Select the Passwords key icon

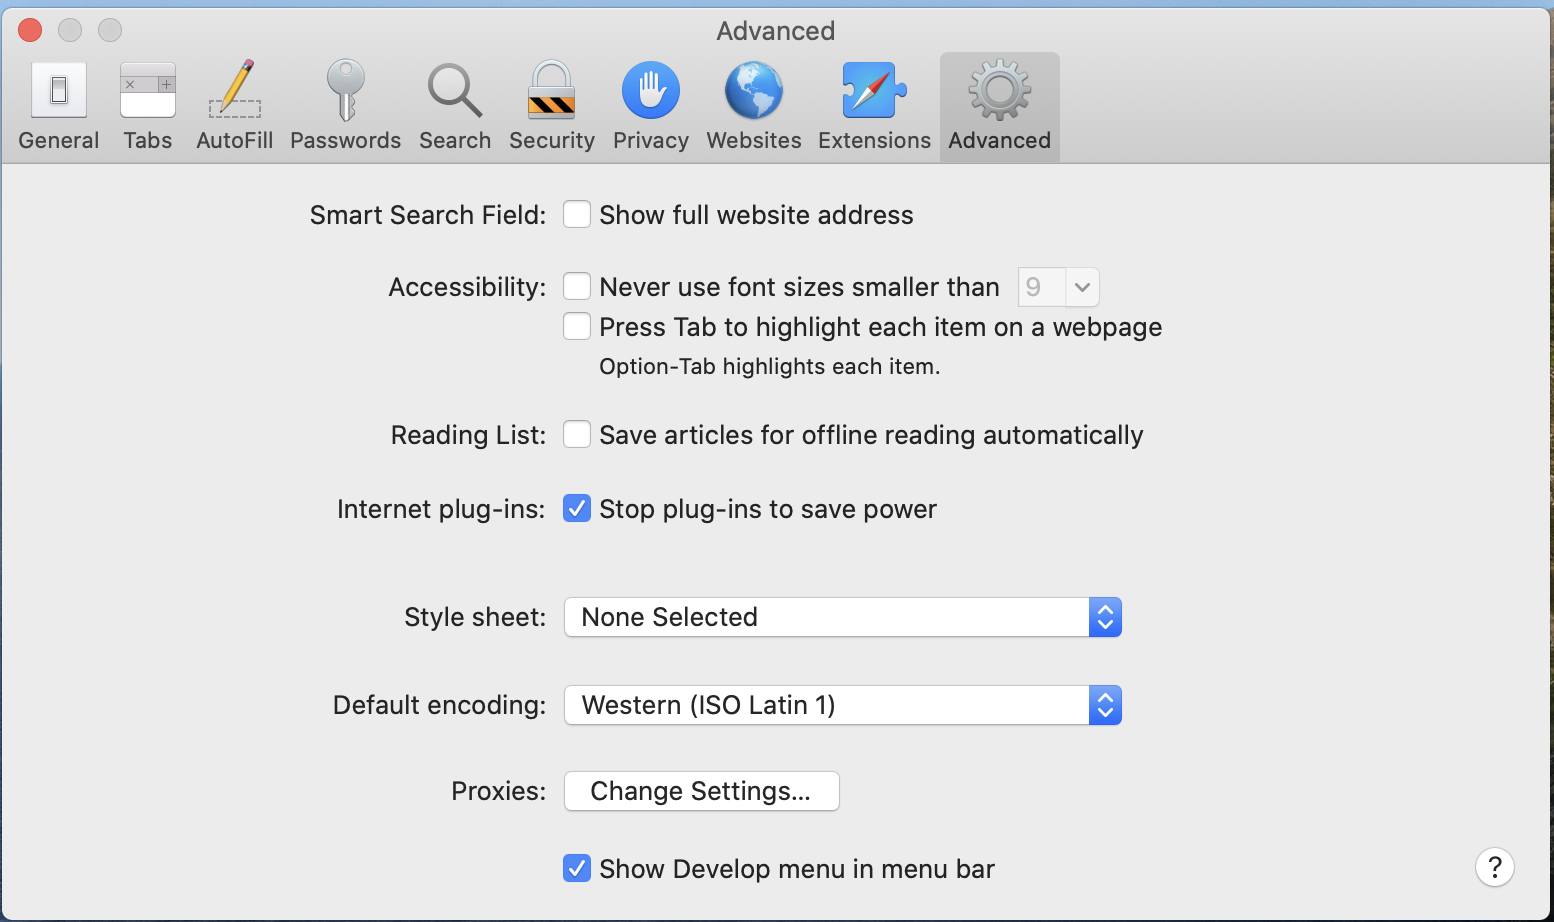345,106
